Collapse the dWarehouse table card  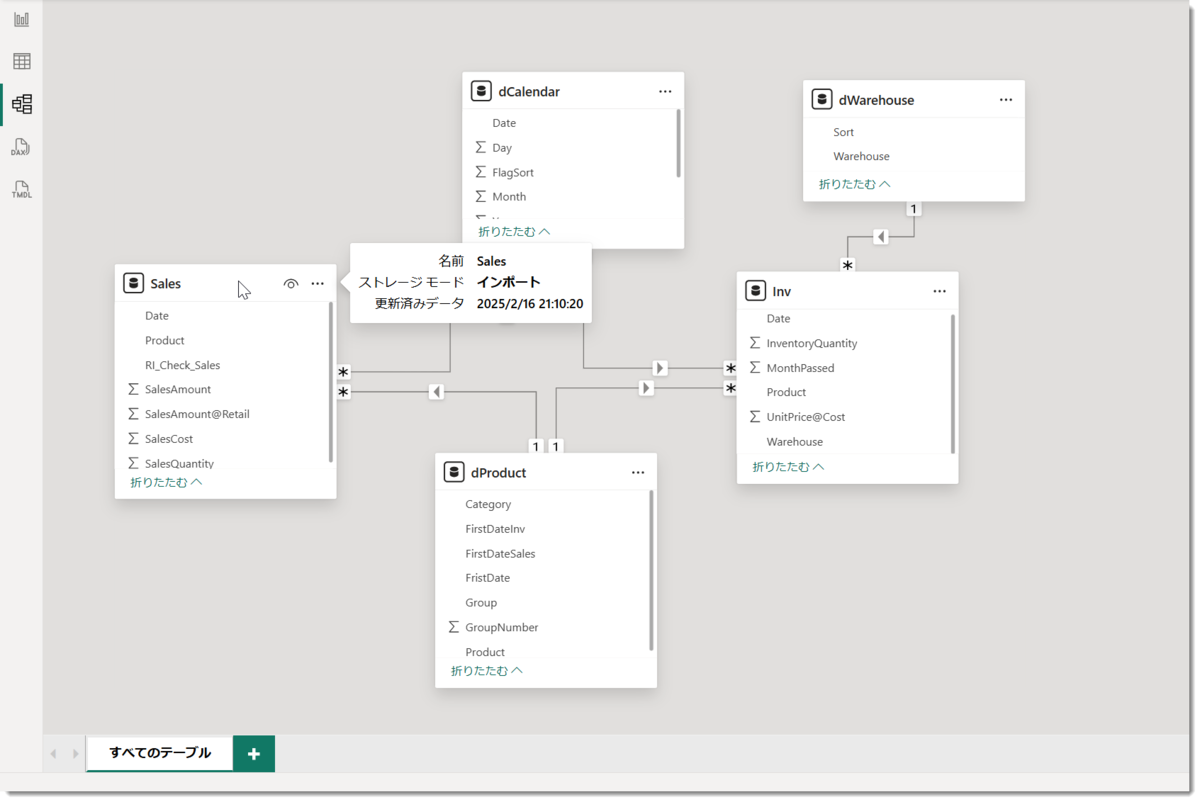[x=855, y=184]
